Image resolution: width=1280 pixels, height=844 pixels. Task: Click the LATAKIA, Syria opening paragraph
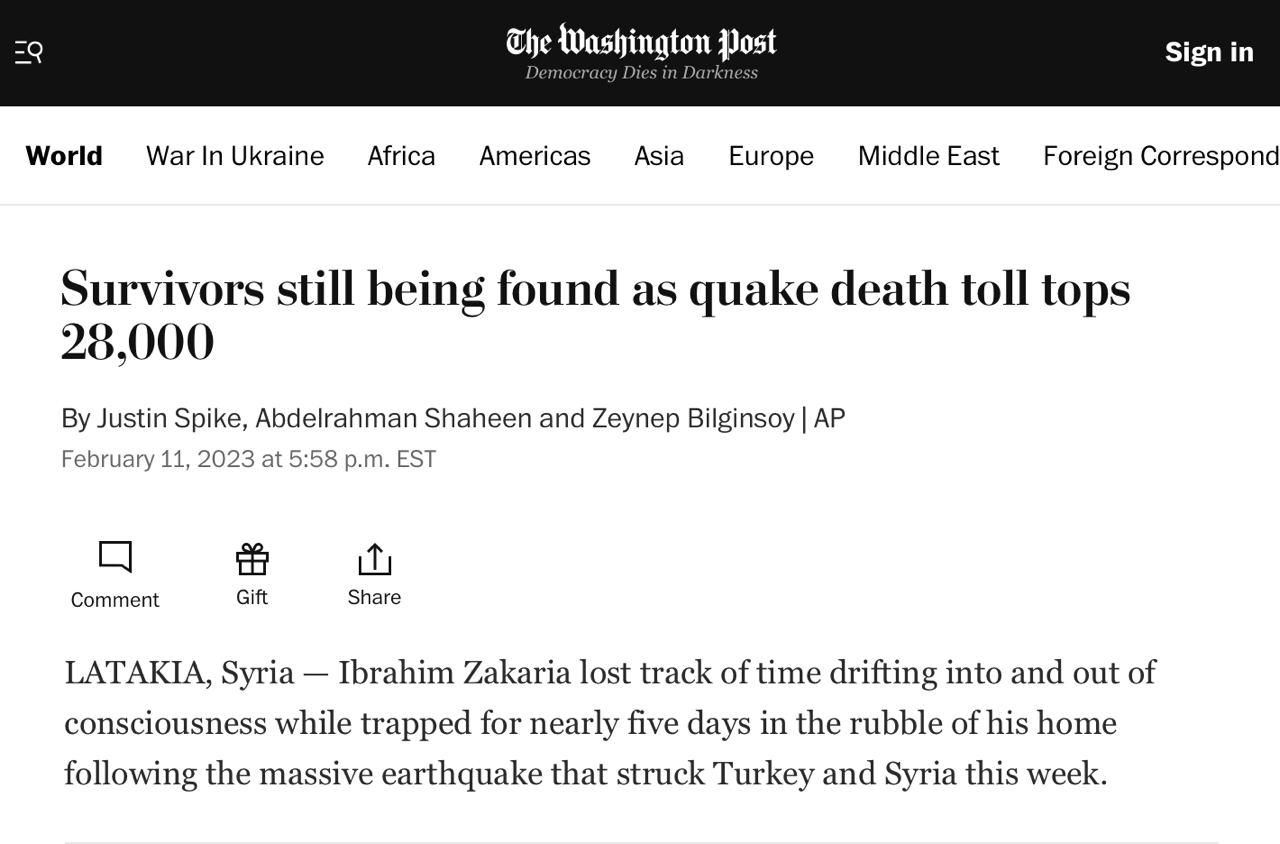pos(610,722)
